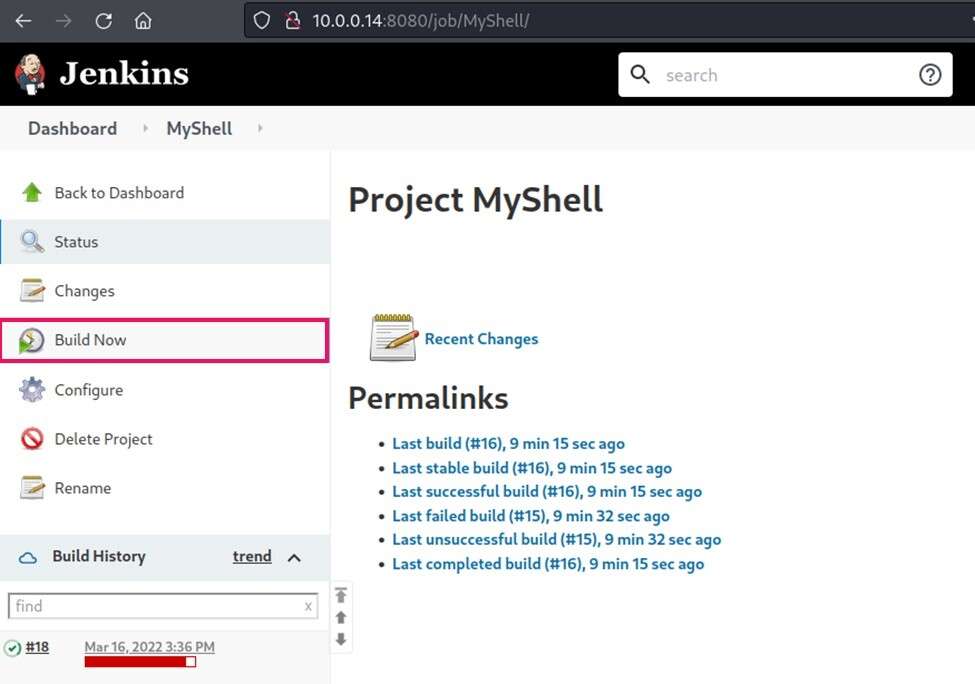975x684 pixels.
Task: Open the build trend link
Action: tap(252, 557)
